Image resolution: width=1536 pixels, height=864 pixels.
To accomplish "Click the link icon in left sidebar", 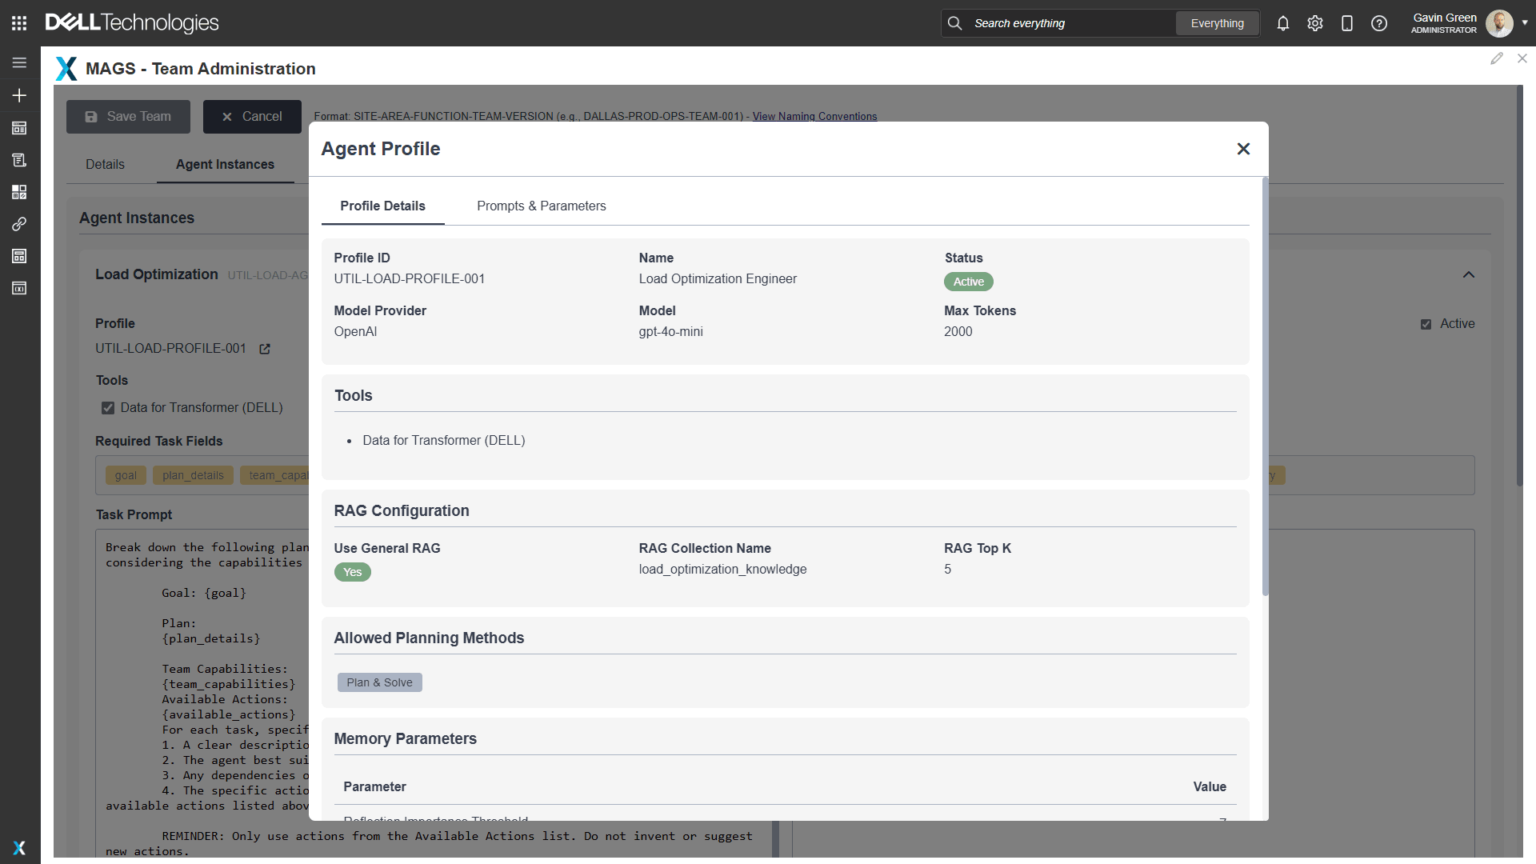I will pos(19,224).
